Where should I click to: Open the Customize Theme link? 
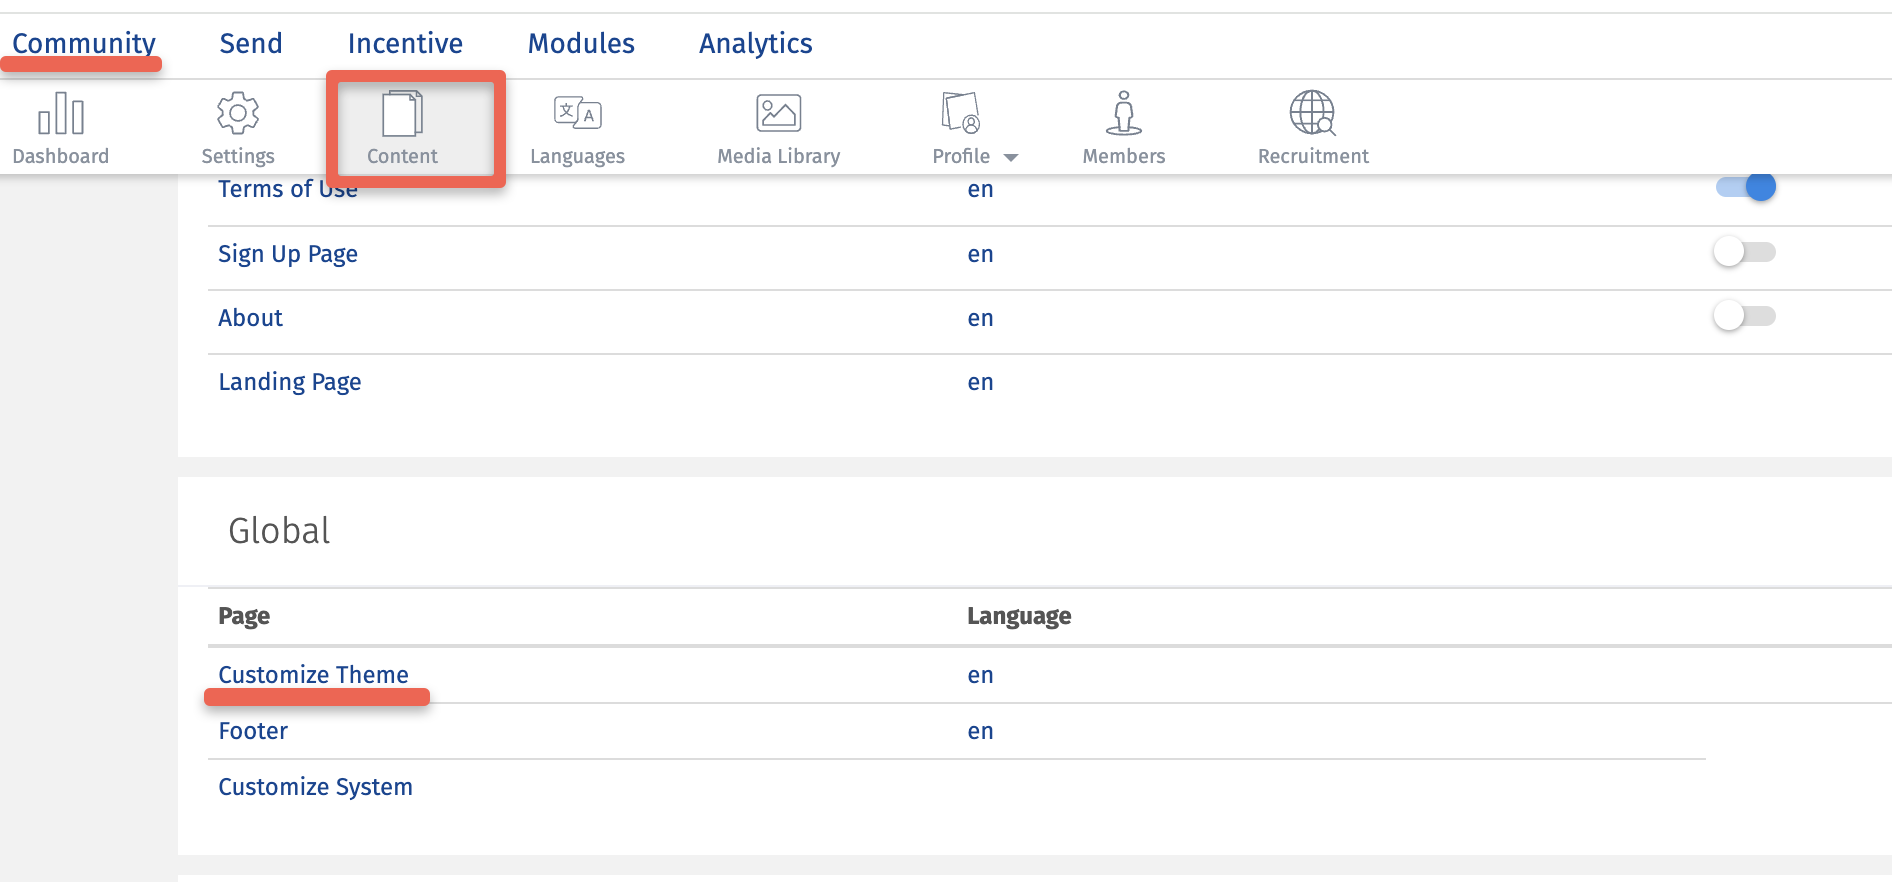point(313,675)
